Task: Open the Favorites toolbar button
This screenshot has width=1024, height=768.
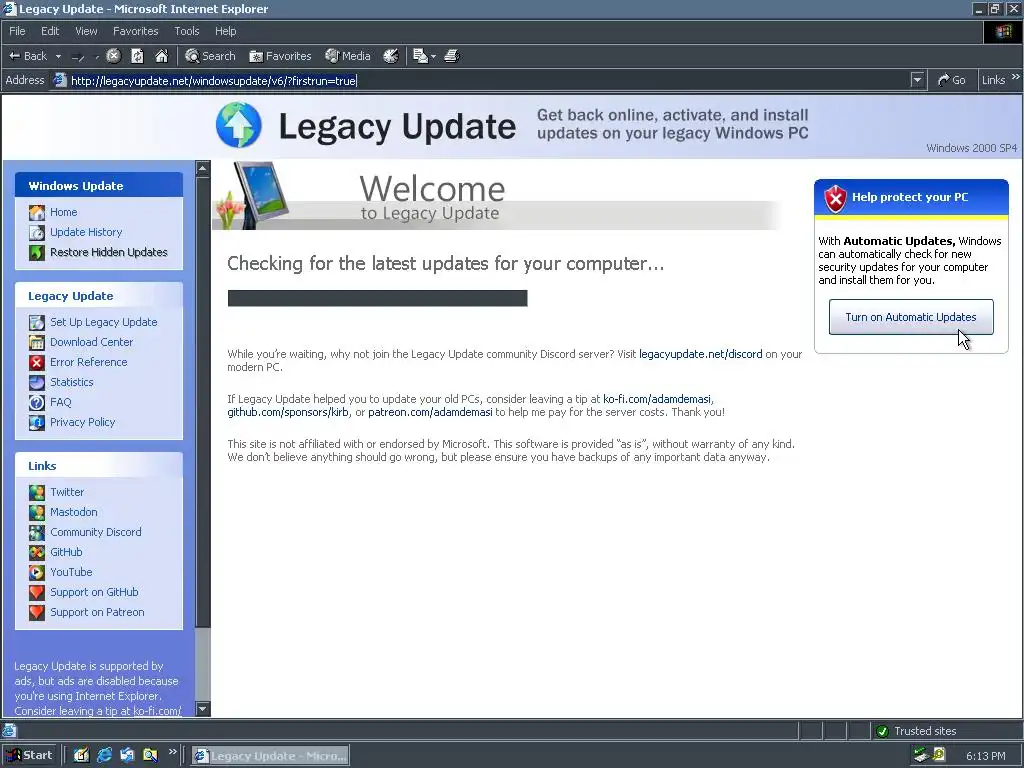Action: click(x=280, y=56)
